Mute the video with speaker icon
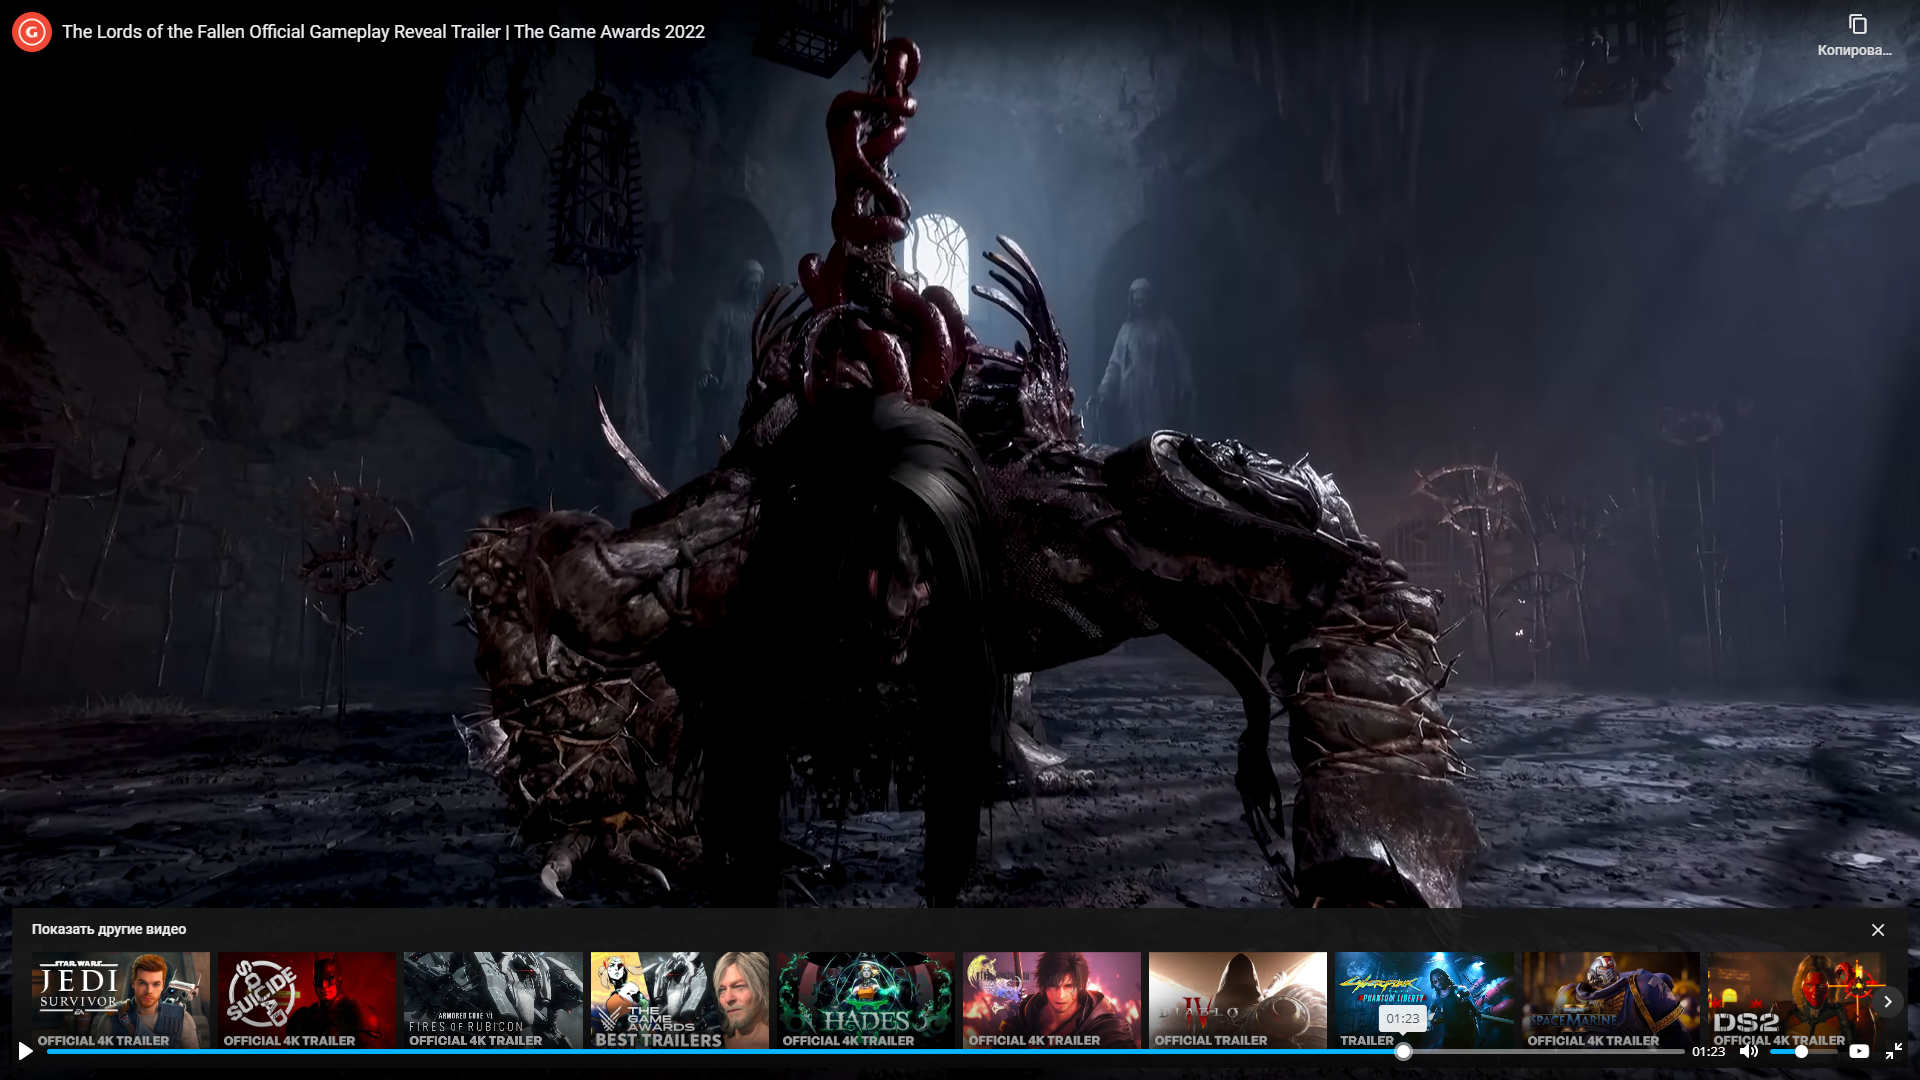Image resolution: width=1920 pixels, height=1080 pixels. click(x=1749, y=1051)
